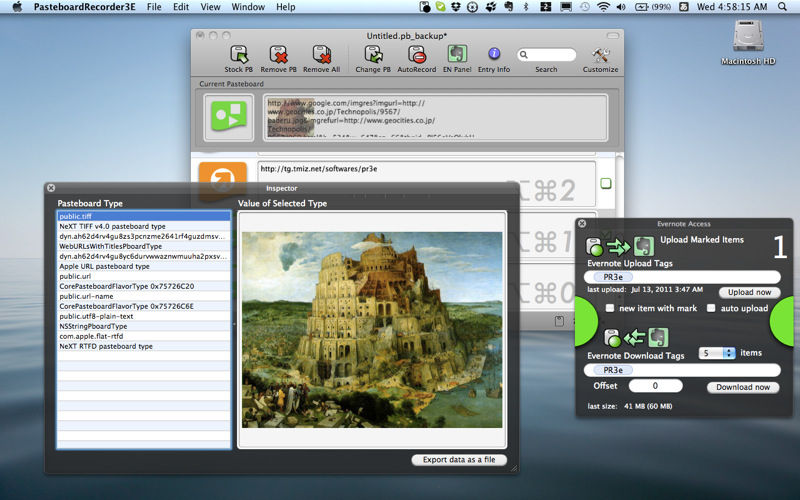Select the com.apple.flat-rtfd row
Screen dimensions: 800x500
[144, 336]
